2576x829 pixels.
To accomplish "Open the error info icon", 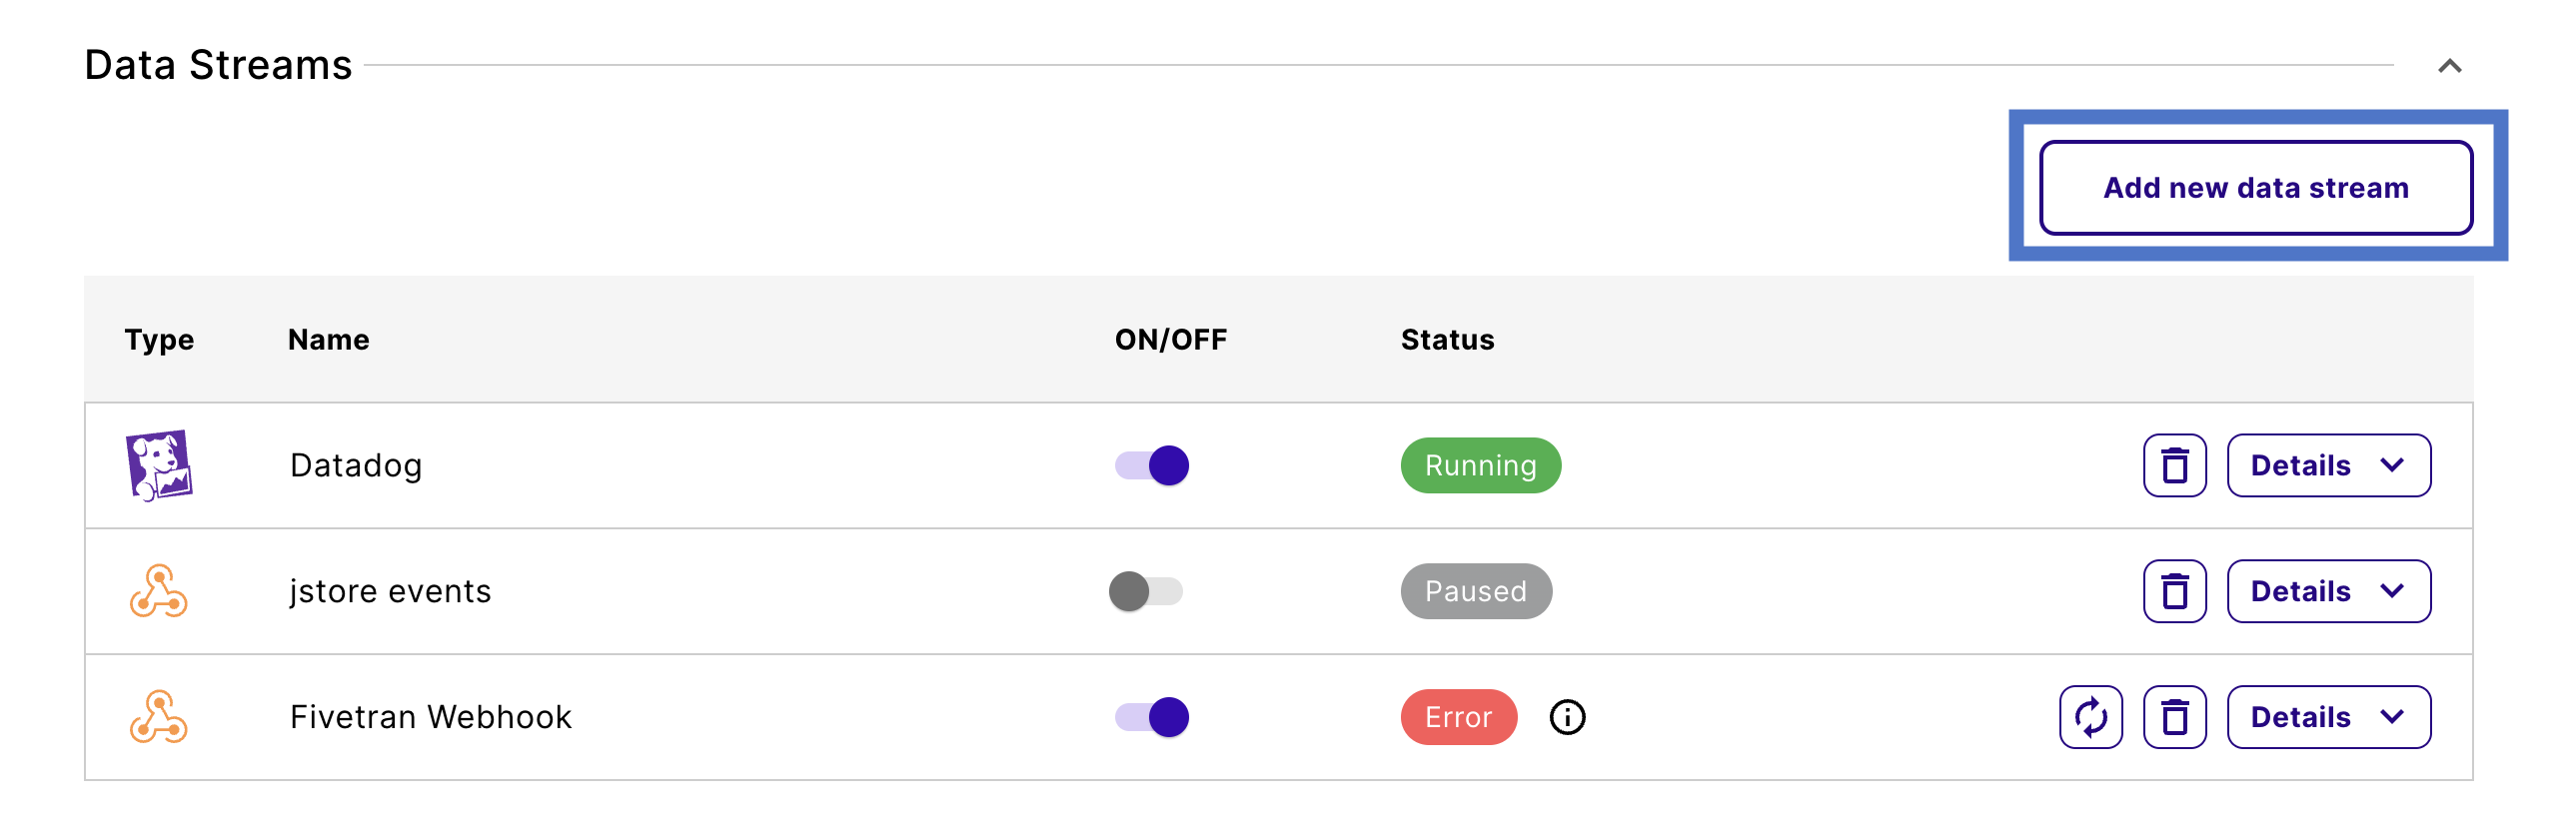I will click(x=1567, y=717).
